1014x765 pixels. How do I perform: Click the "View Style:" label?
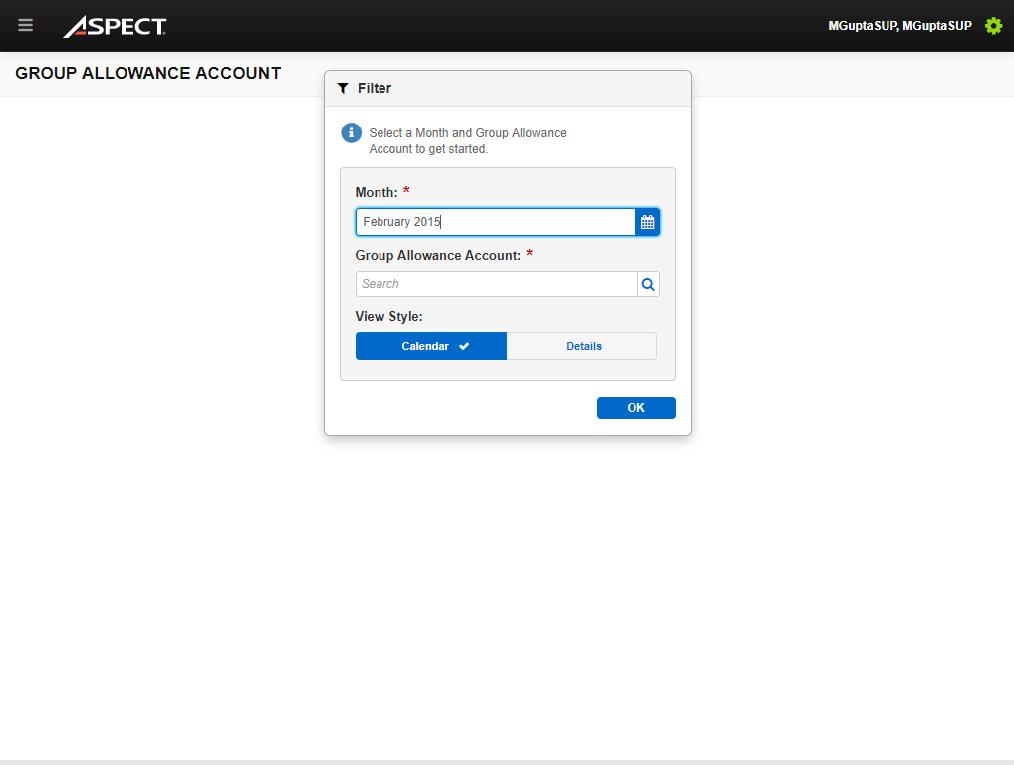click(x=389, y=316)
